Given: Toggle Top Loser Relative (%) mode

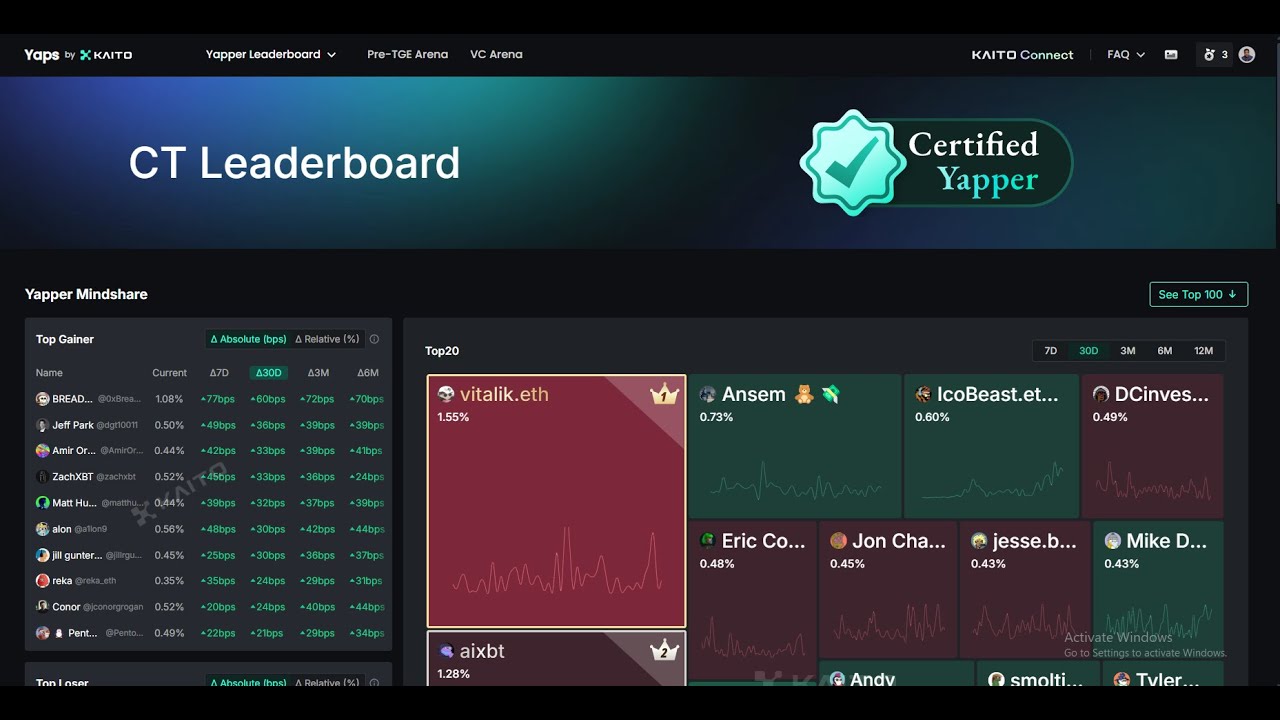Looking at the screenshot, I should [327, 683].
